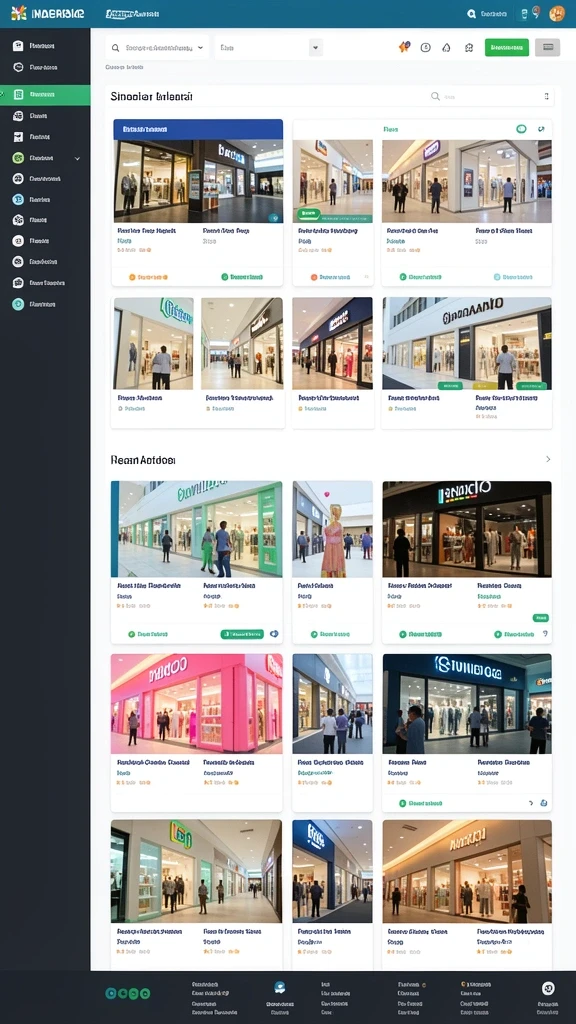This screenshot has height=1024, width=576.
Task: Click the orange star icon in the toolbar
Action: tap(404, 47)
